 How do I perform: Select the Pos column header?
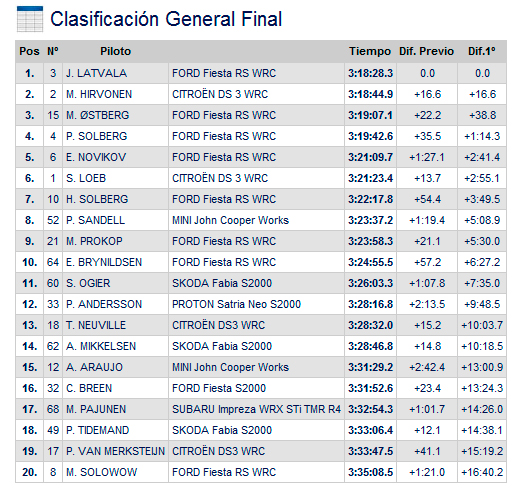coord(29,51)
